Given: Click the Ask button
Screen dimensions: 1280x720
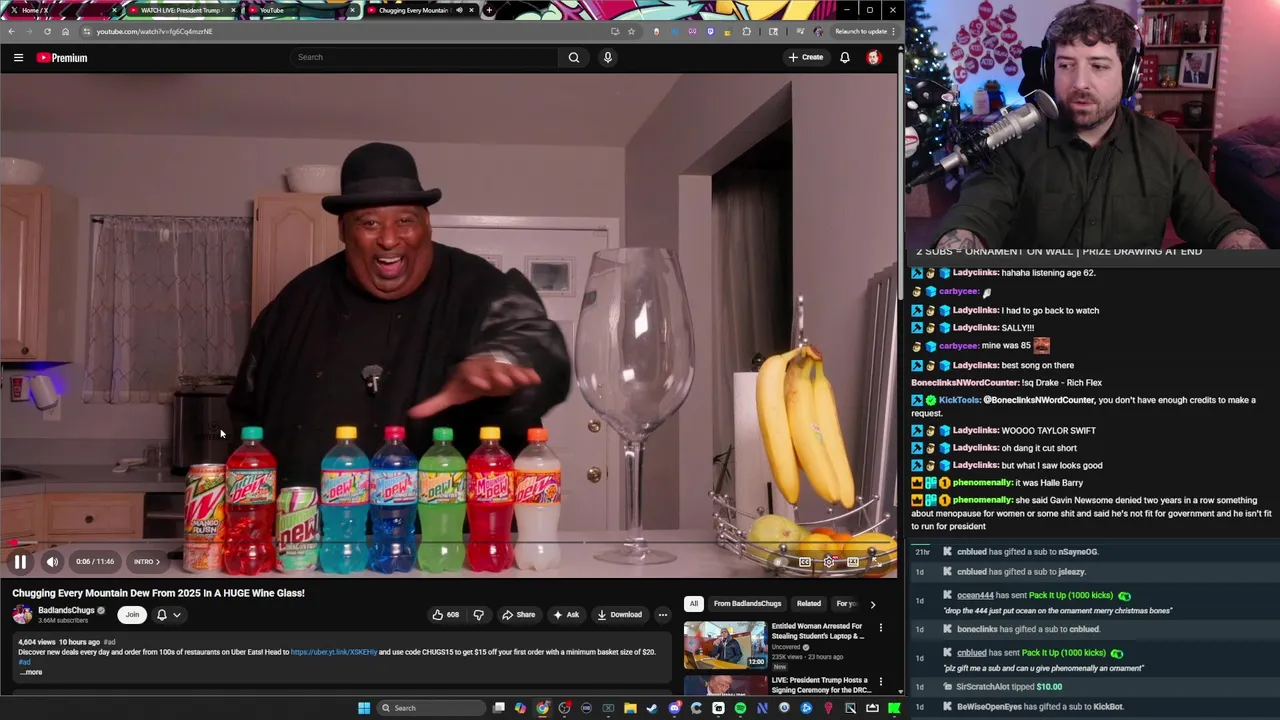Looking at the screenshot, I should pyautogui.click(x=566, y=615).
